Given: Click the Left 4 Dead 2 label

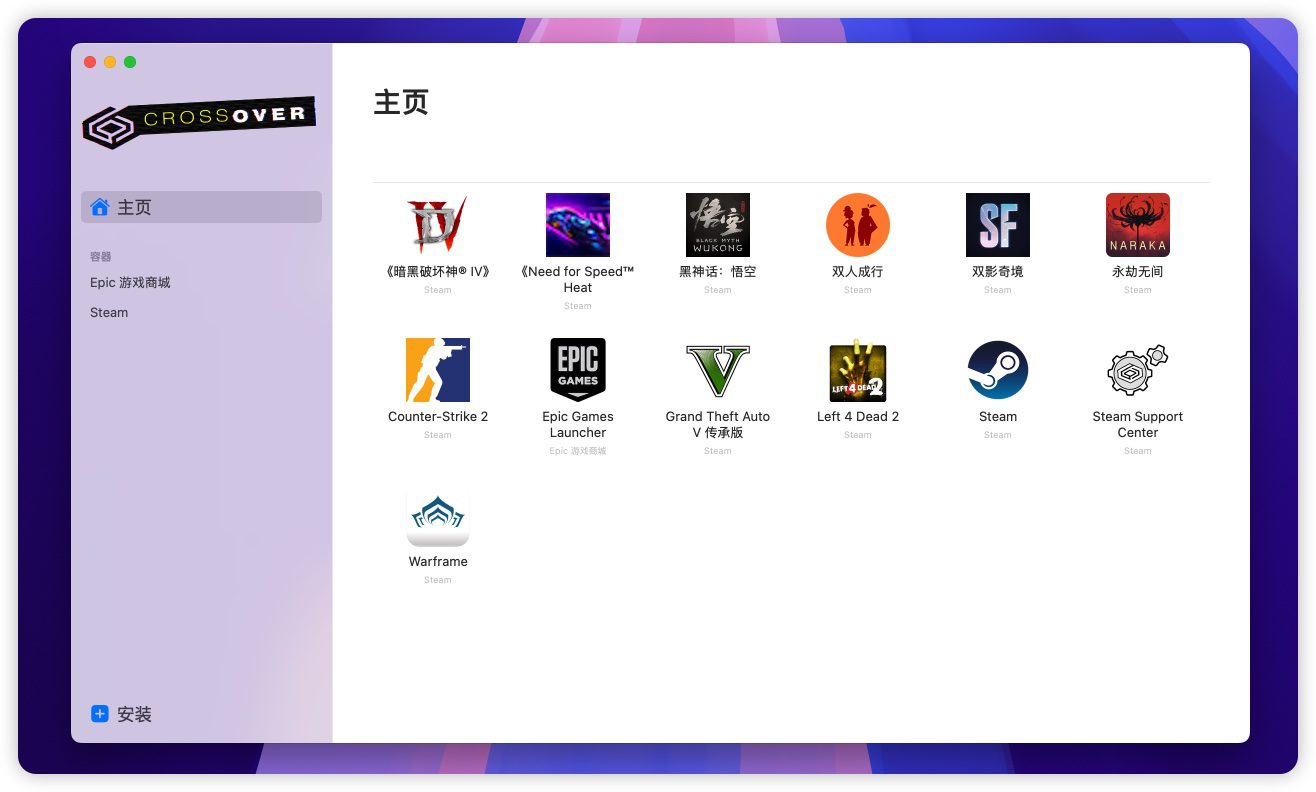Looking at the screenshot, I should click(x=858, y=417).
